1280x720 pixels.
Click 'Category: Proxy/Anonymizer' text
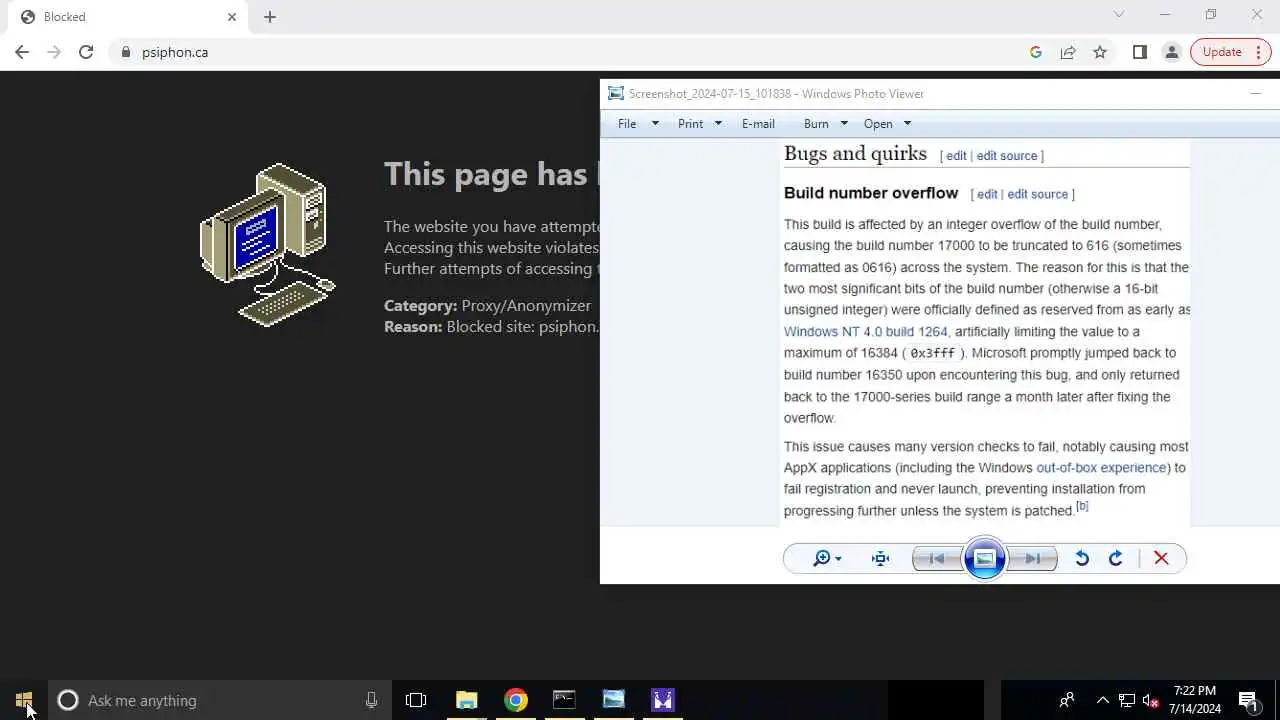coord(488,306)
